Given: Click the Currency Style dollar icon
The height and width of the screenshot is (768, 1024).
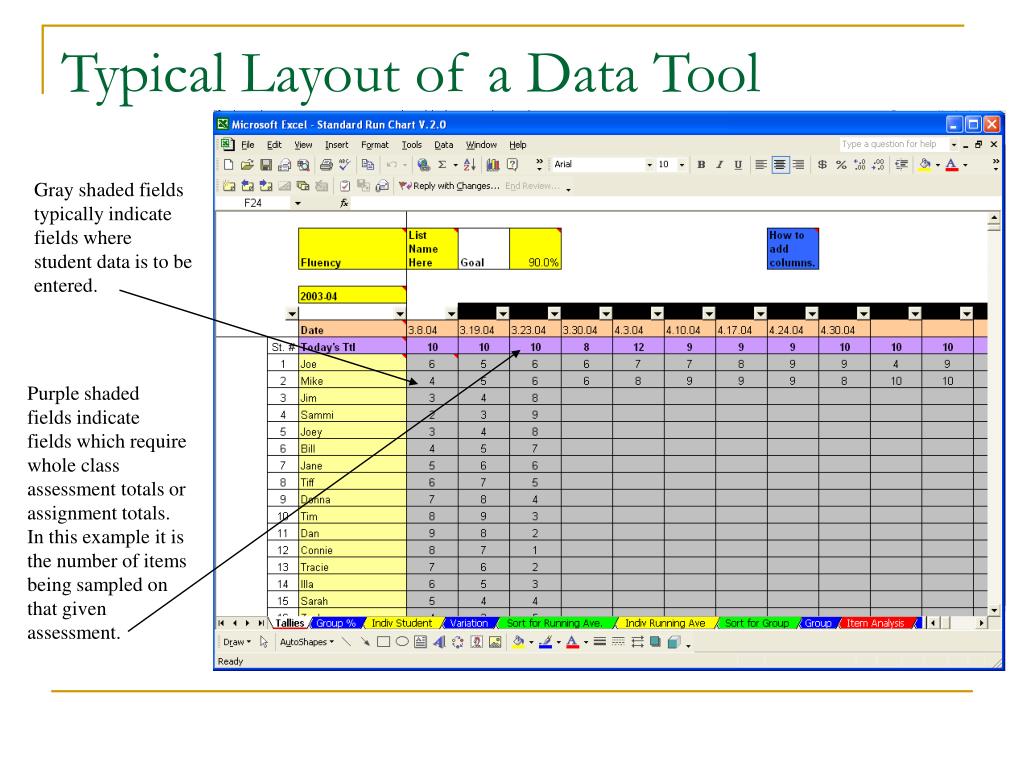Looking at the screenshot, I should [x=822, y=165].
